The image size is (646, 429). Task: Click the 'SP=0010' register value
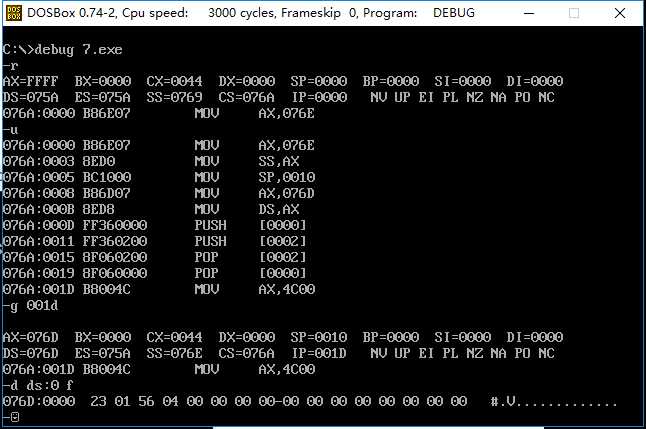coord(318,337)
